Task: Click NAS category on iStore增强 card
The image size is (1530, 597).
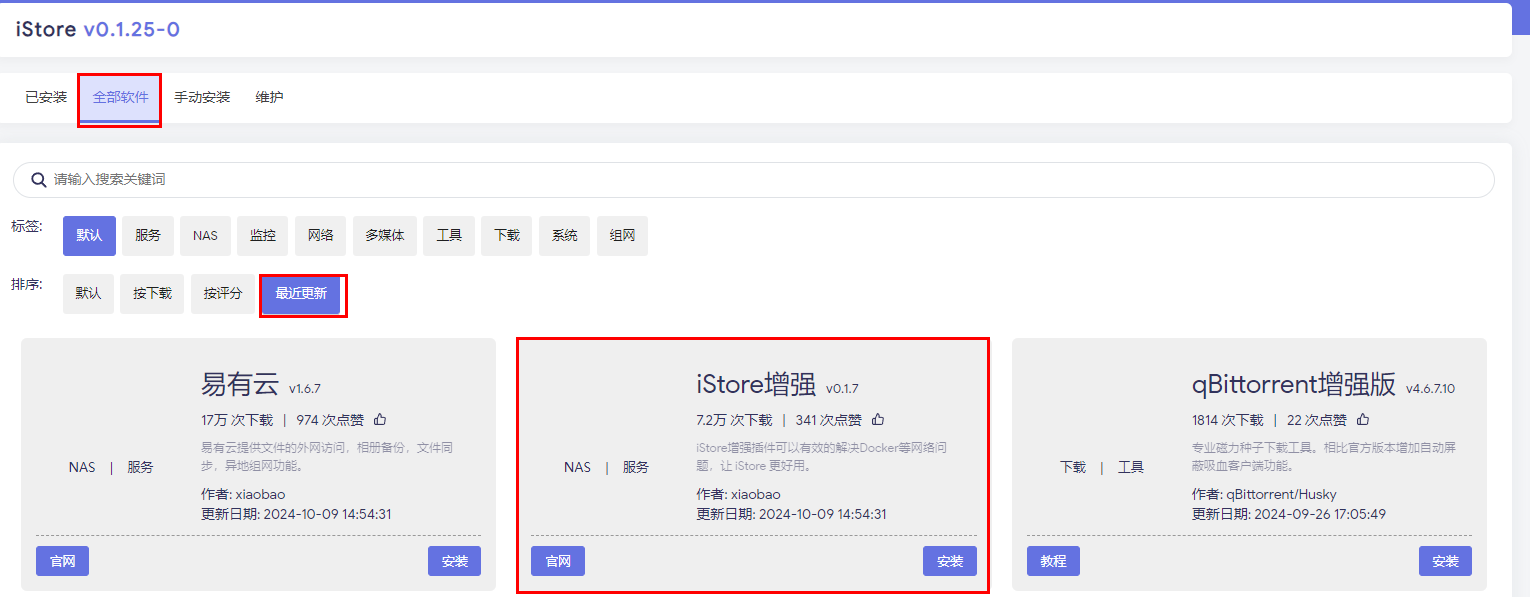Action: pyautogui.click(x=577, y=467)
